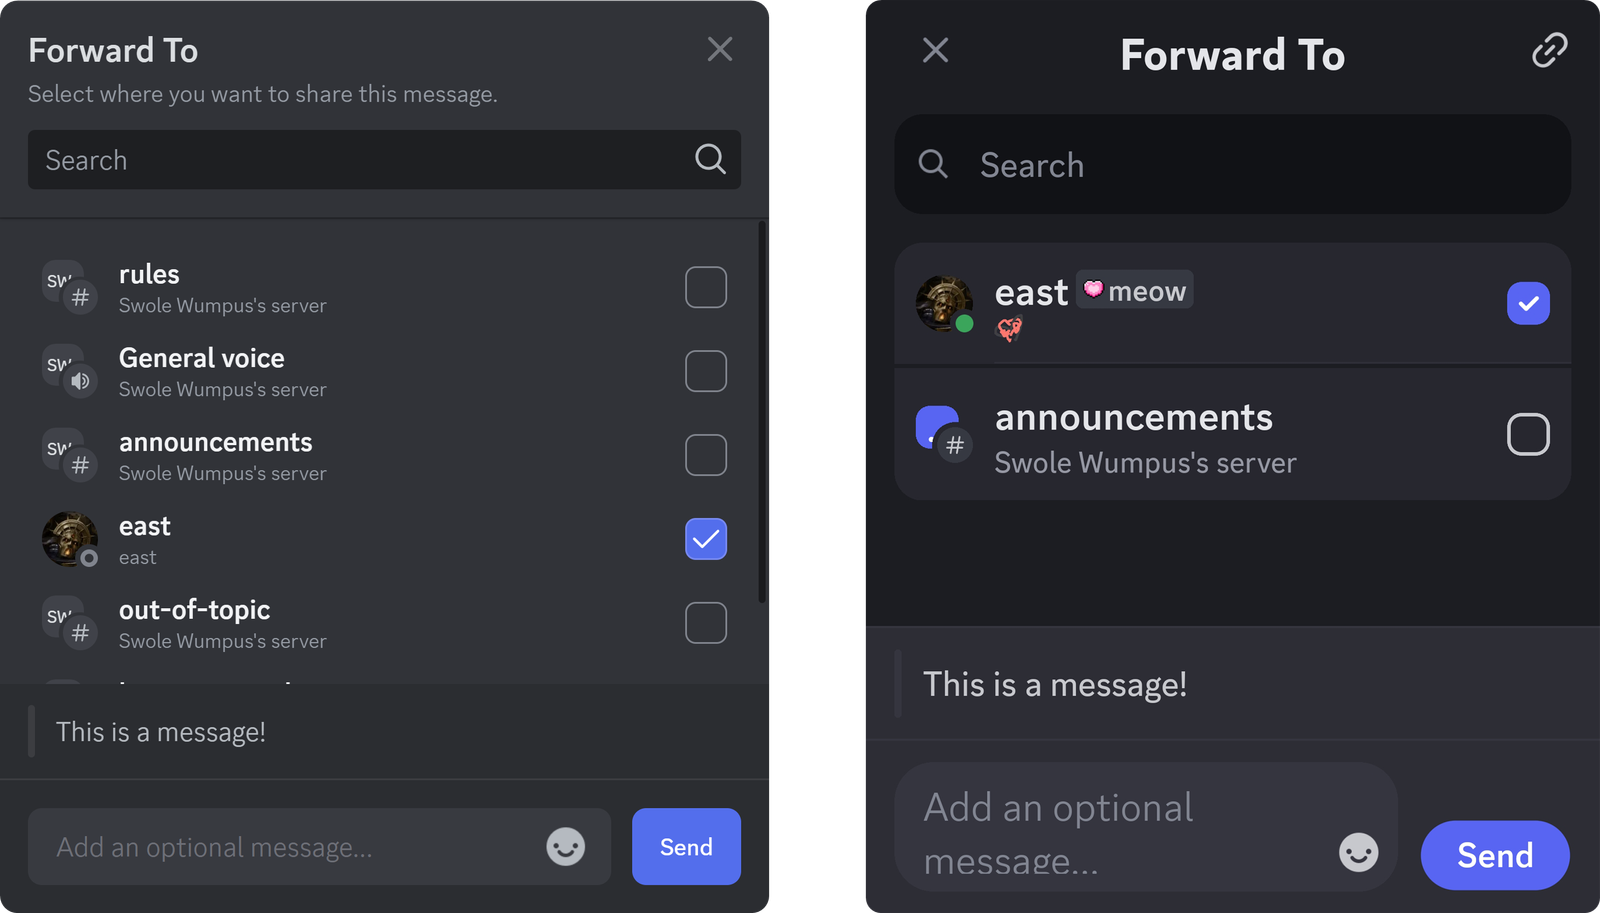Viewport: 1600px width, 913px height.
Task: Click the green online status dot on east
Action: [963, 324]
